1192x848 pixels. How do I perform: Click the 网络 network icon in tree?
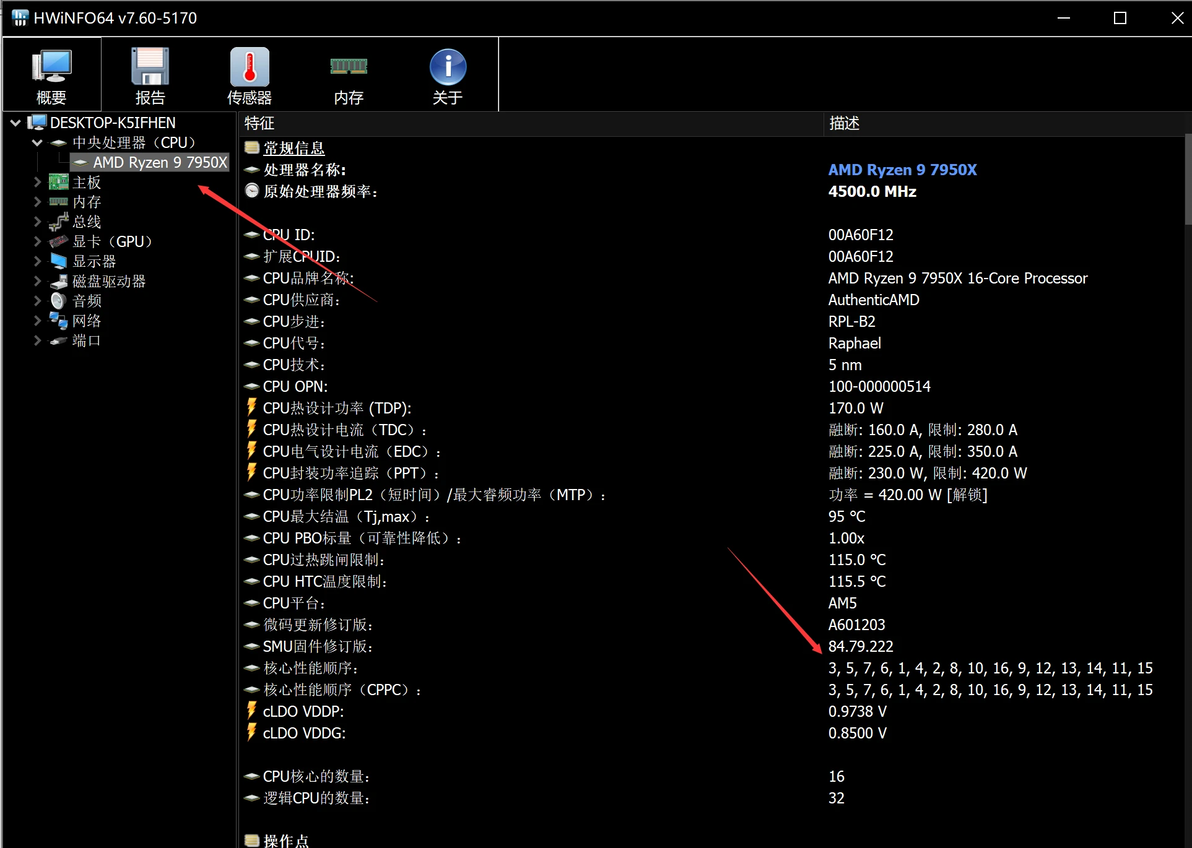click(x=59, y=320)
